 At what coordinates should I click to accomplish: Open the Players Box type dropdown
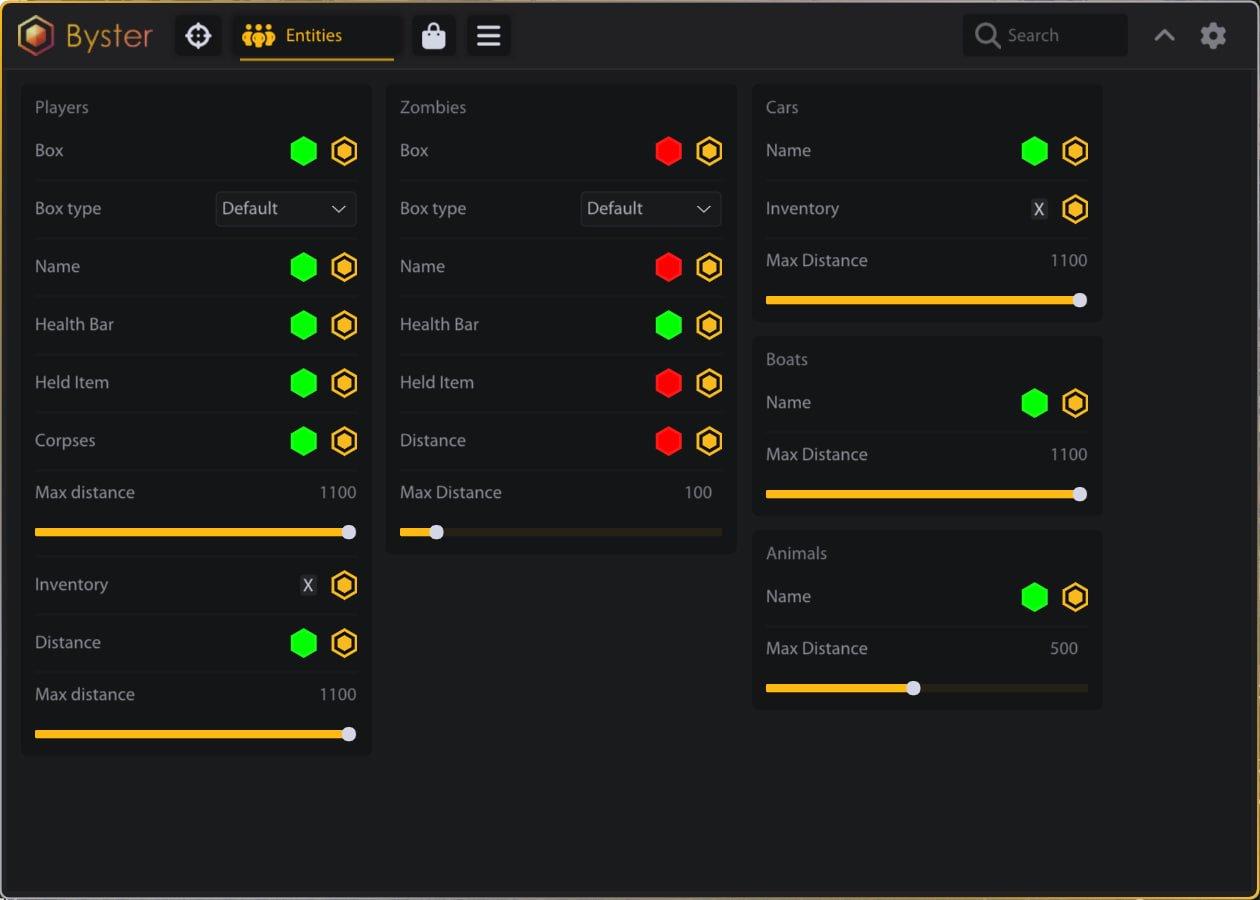pyautogui.click(x=285, y=209)
